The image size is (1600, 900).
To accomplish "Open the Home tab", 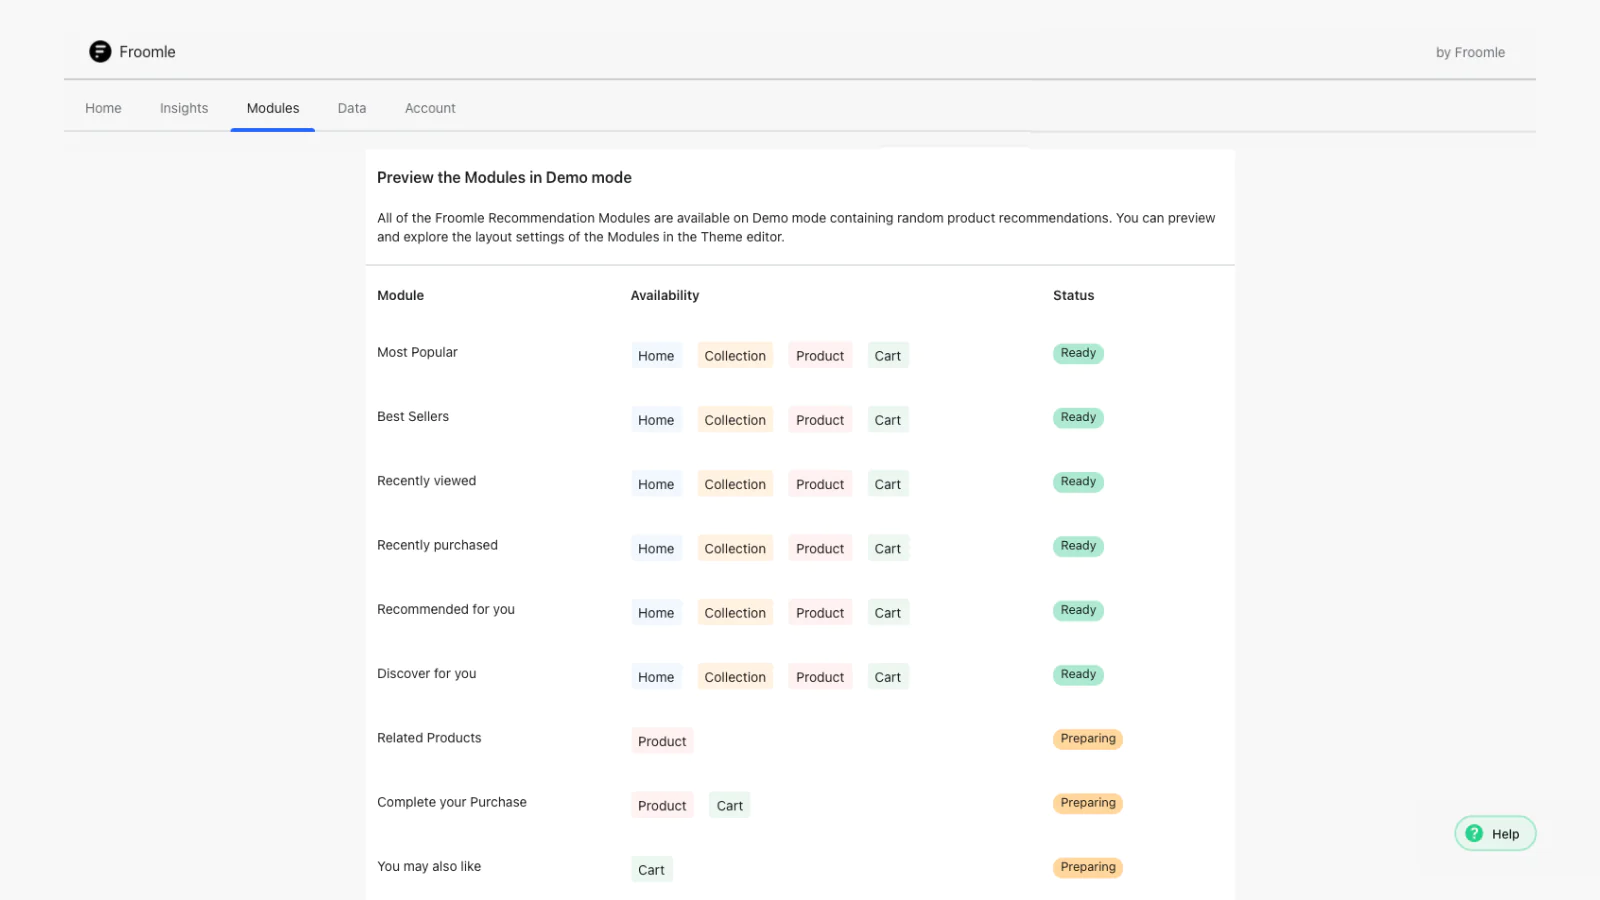I will point(103,108).
